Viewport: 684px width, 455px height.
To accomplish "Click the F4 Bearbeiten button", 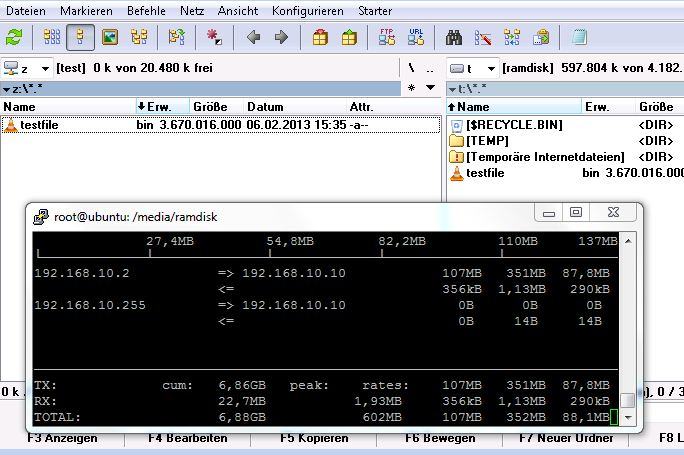I will tap(188, 438).
